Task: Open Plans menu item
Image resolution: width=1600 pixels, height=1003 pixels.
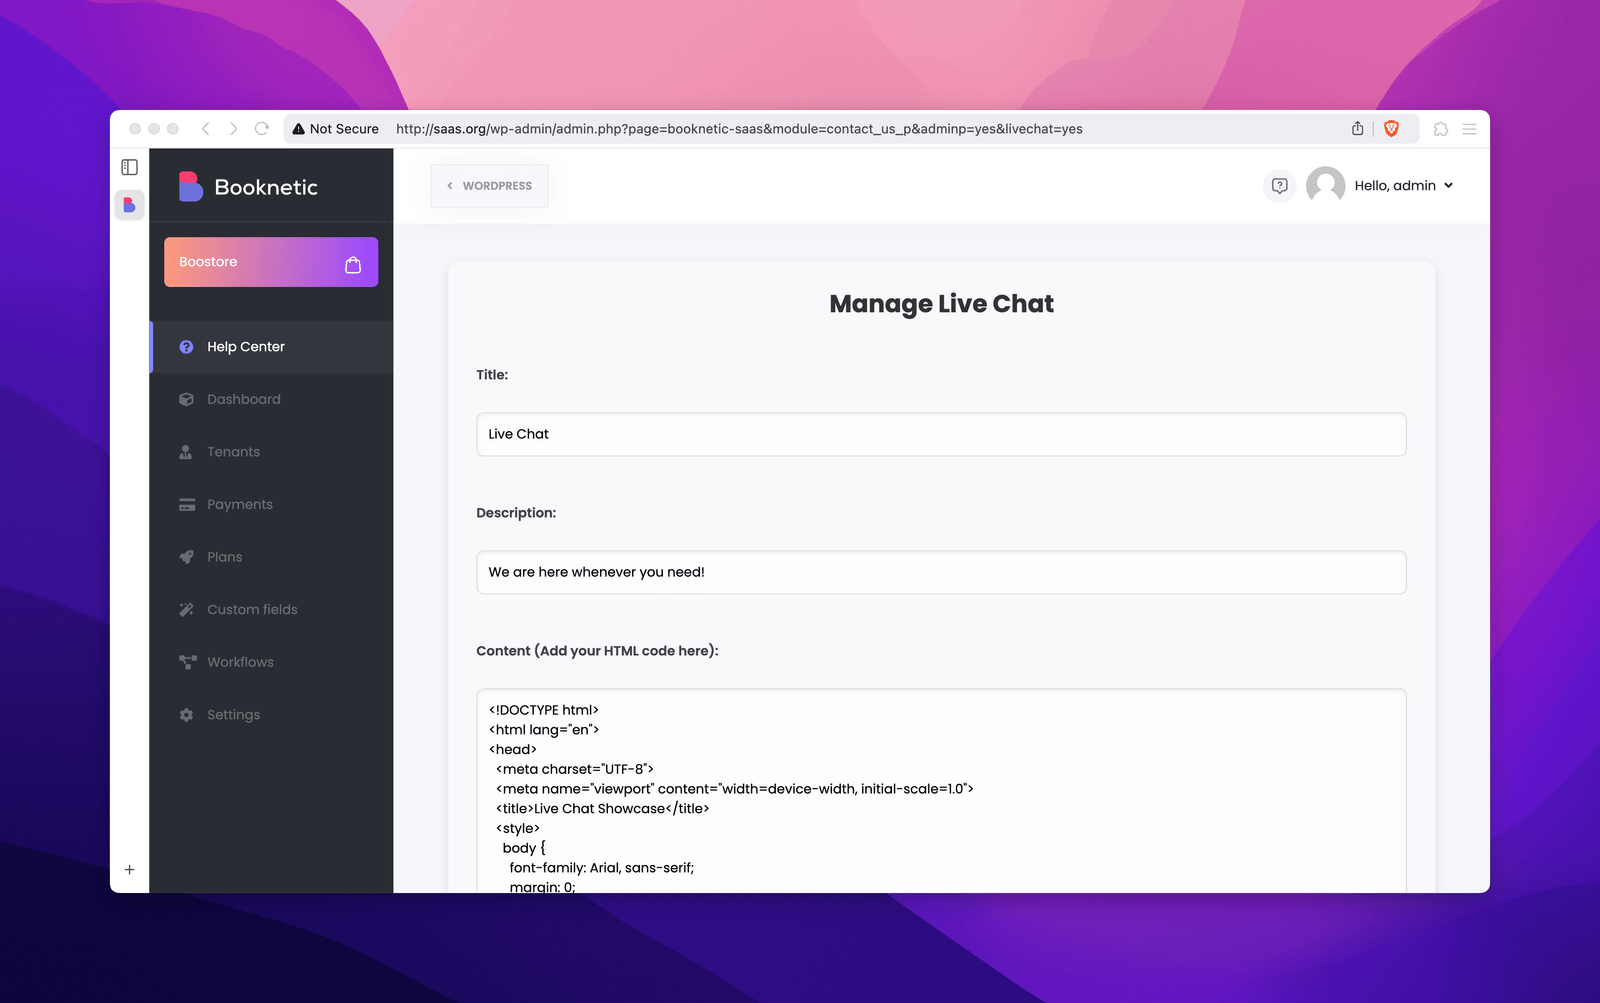Action: pos(272,557)
